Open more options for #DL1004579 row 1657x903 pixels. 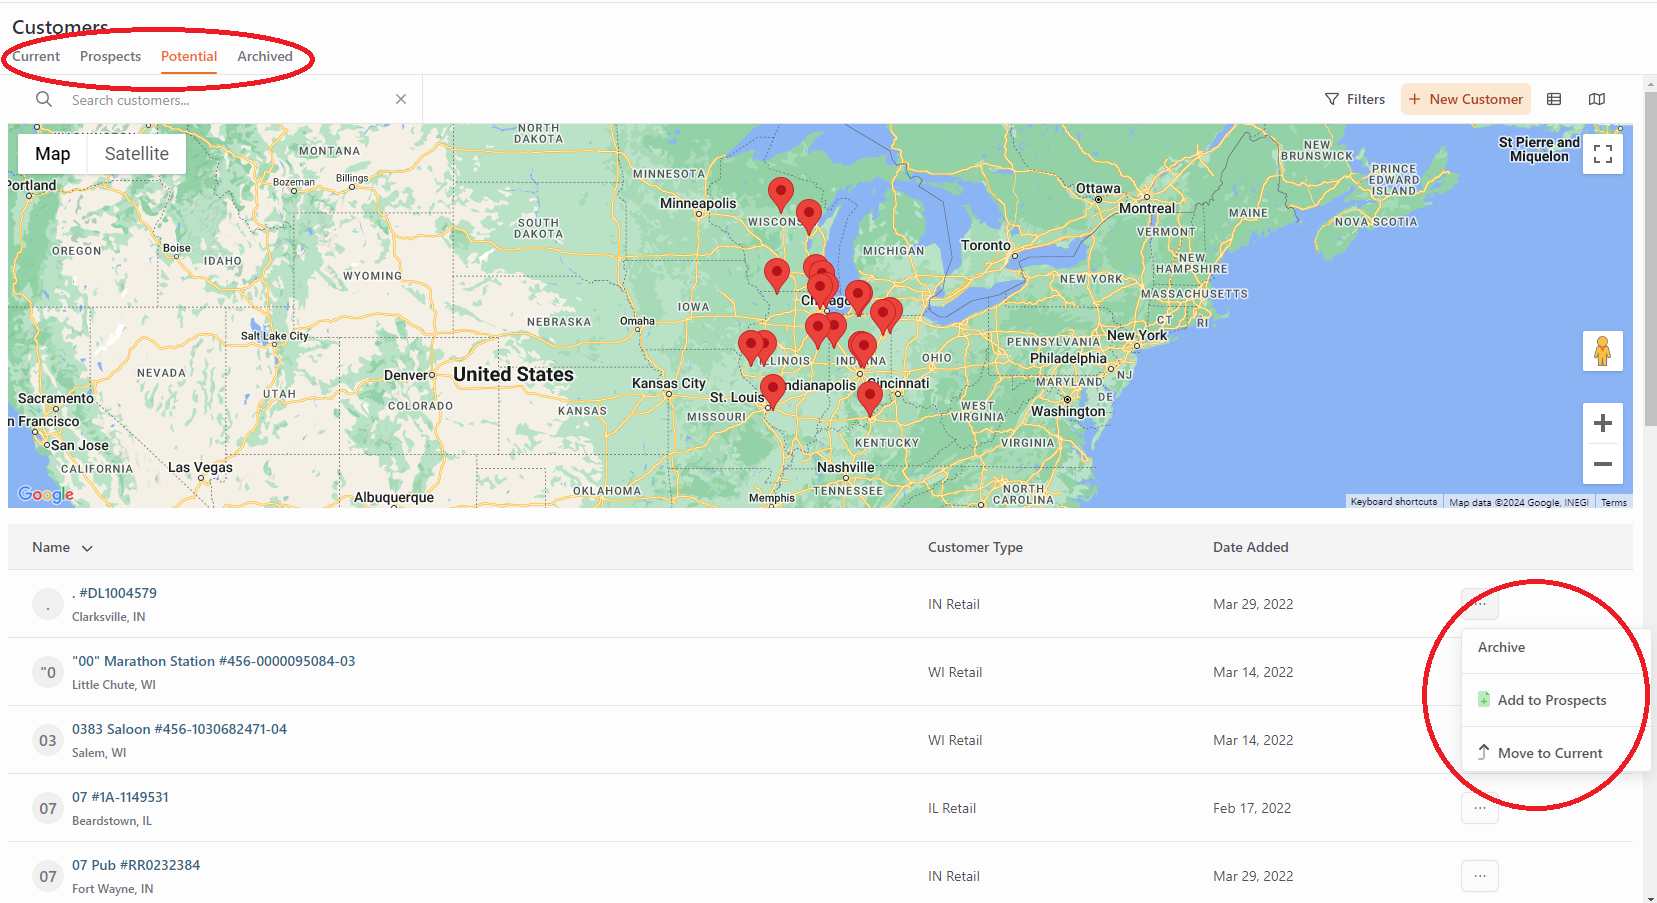[x=1480, y=603]
